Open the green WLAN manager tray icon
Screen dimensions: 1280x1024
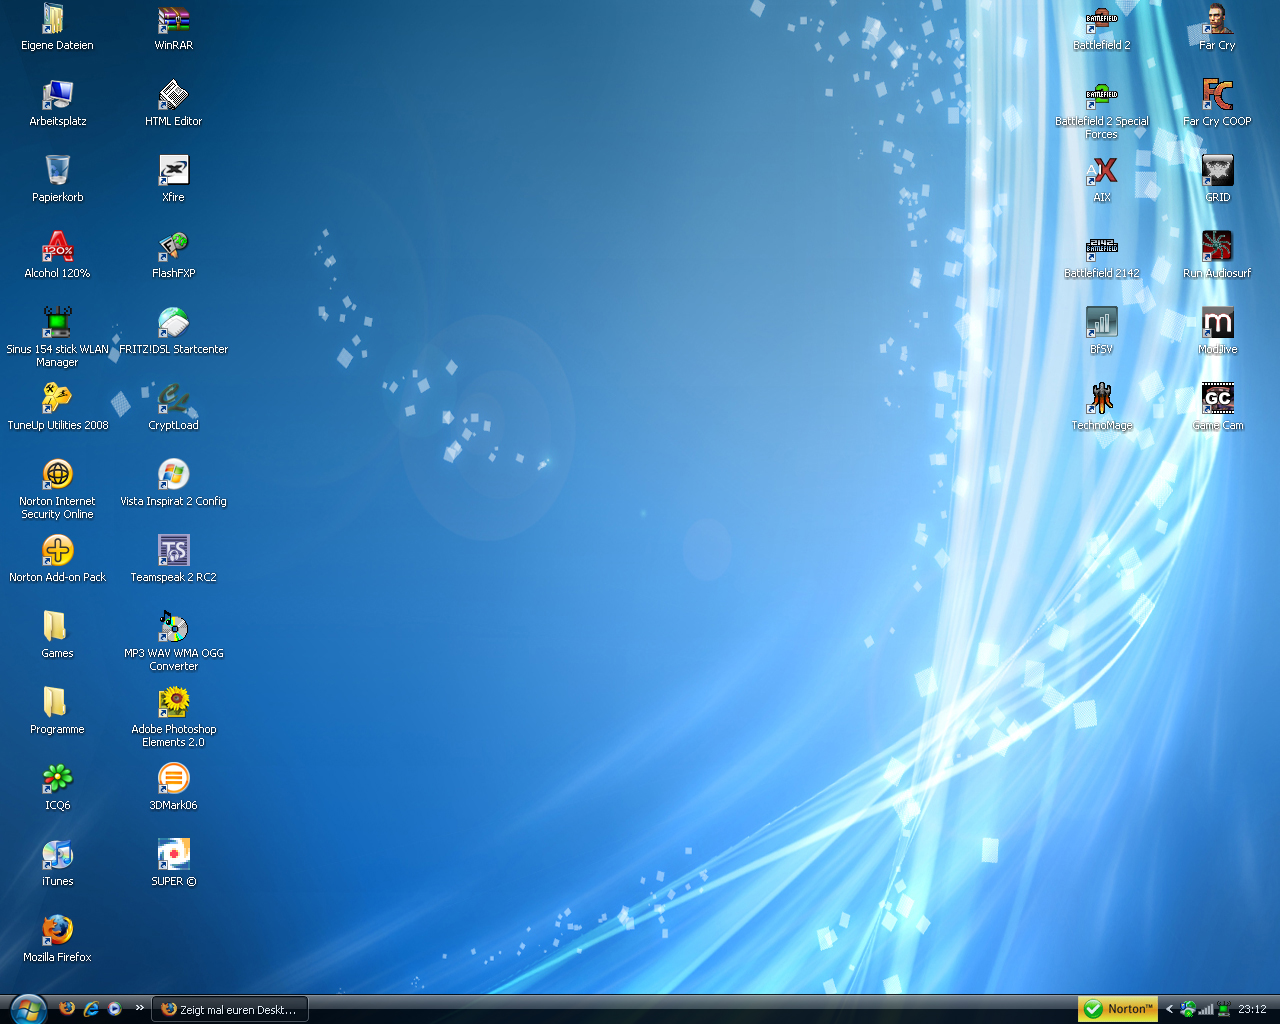(1223, 1009)
